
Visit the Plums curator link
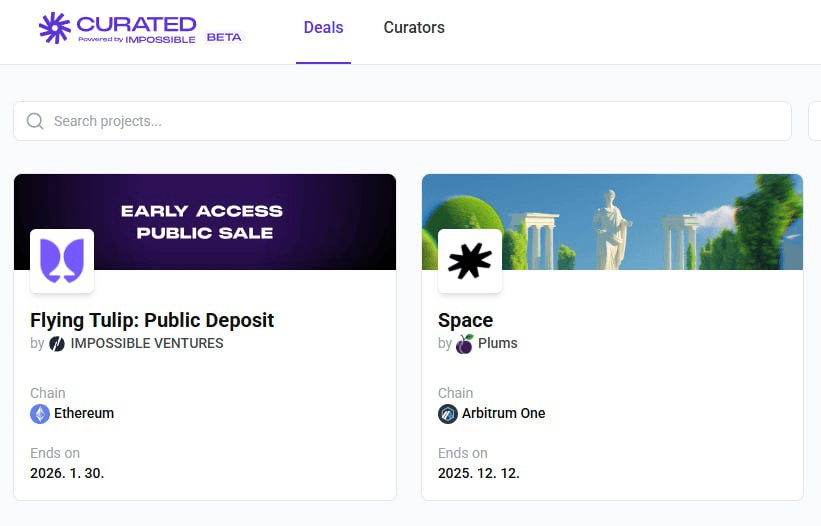coord(498,344)
